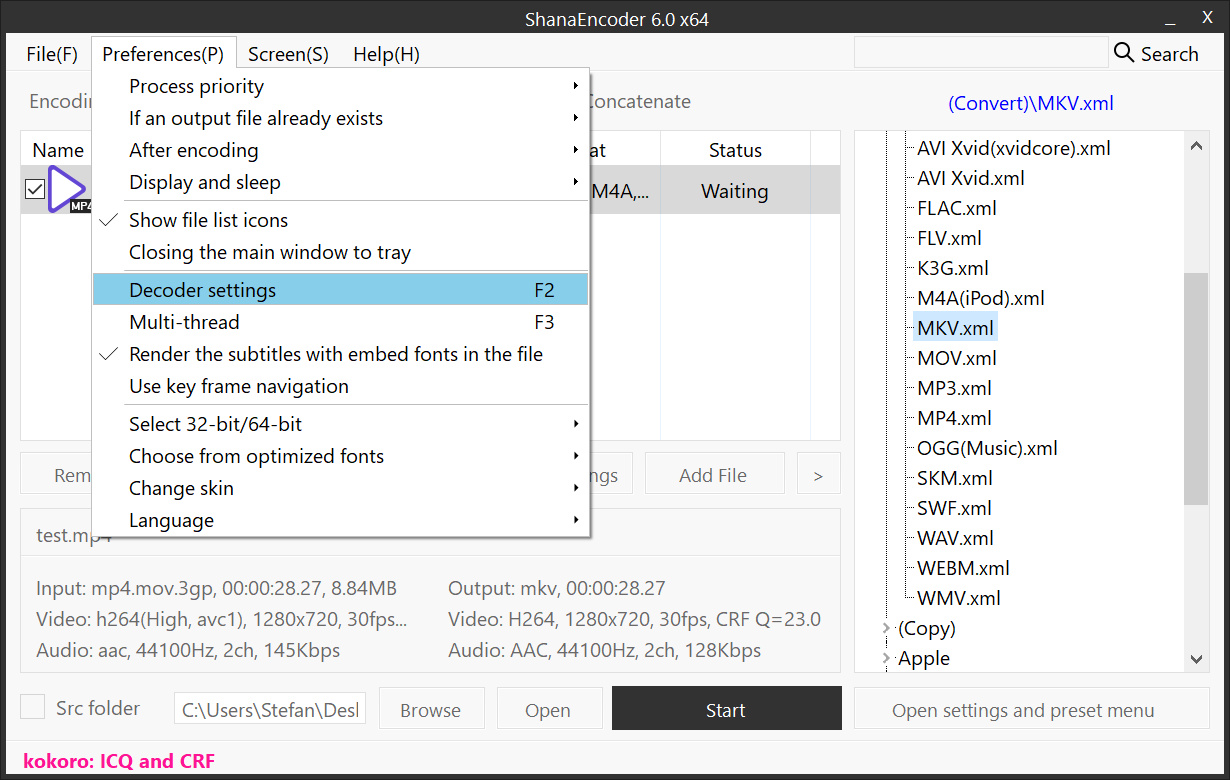Click the preset list scrollbar thumb
This screenshot has height=780, width=1230.
1196,388
